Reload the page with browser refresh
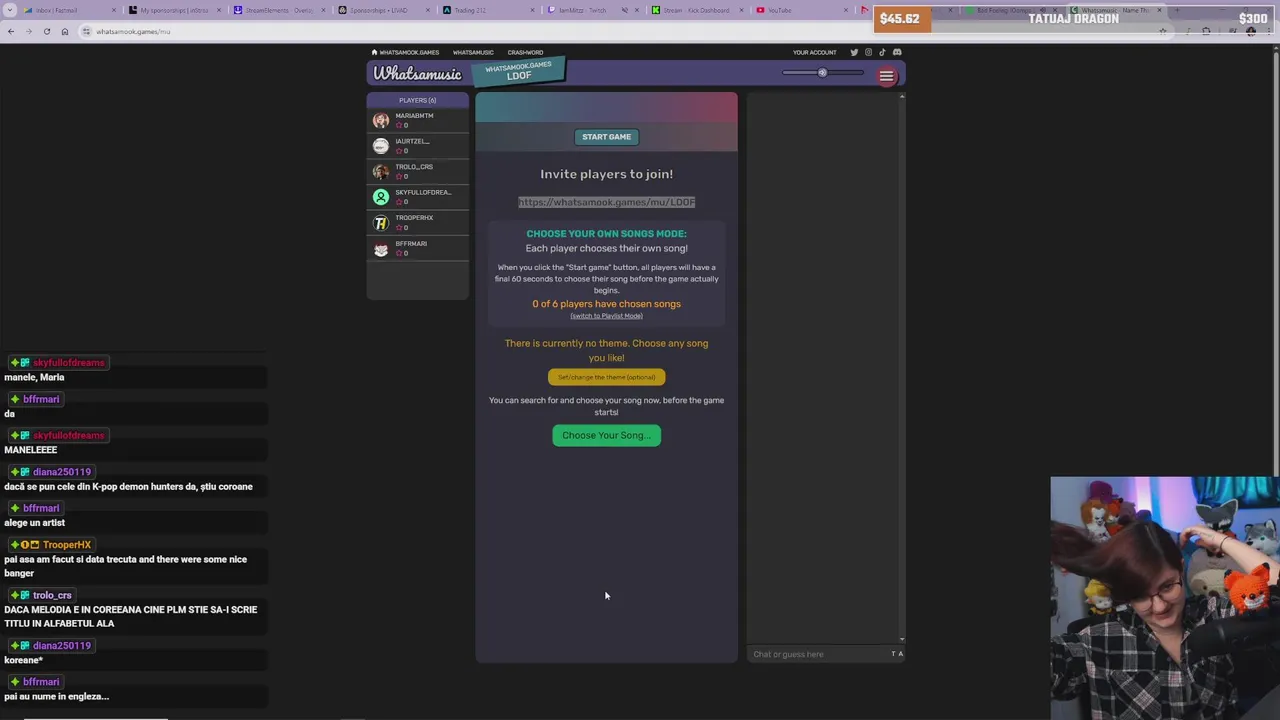1280x720 pixels. point(47,31)
